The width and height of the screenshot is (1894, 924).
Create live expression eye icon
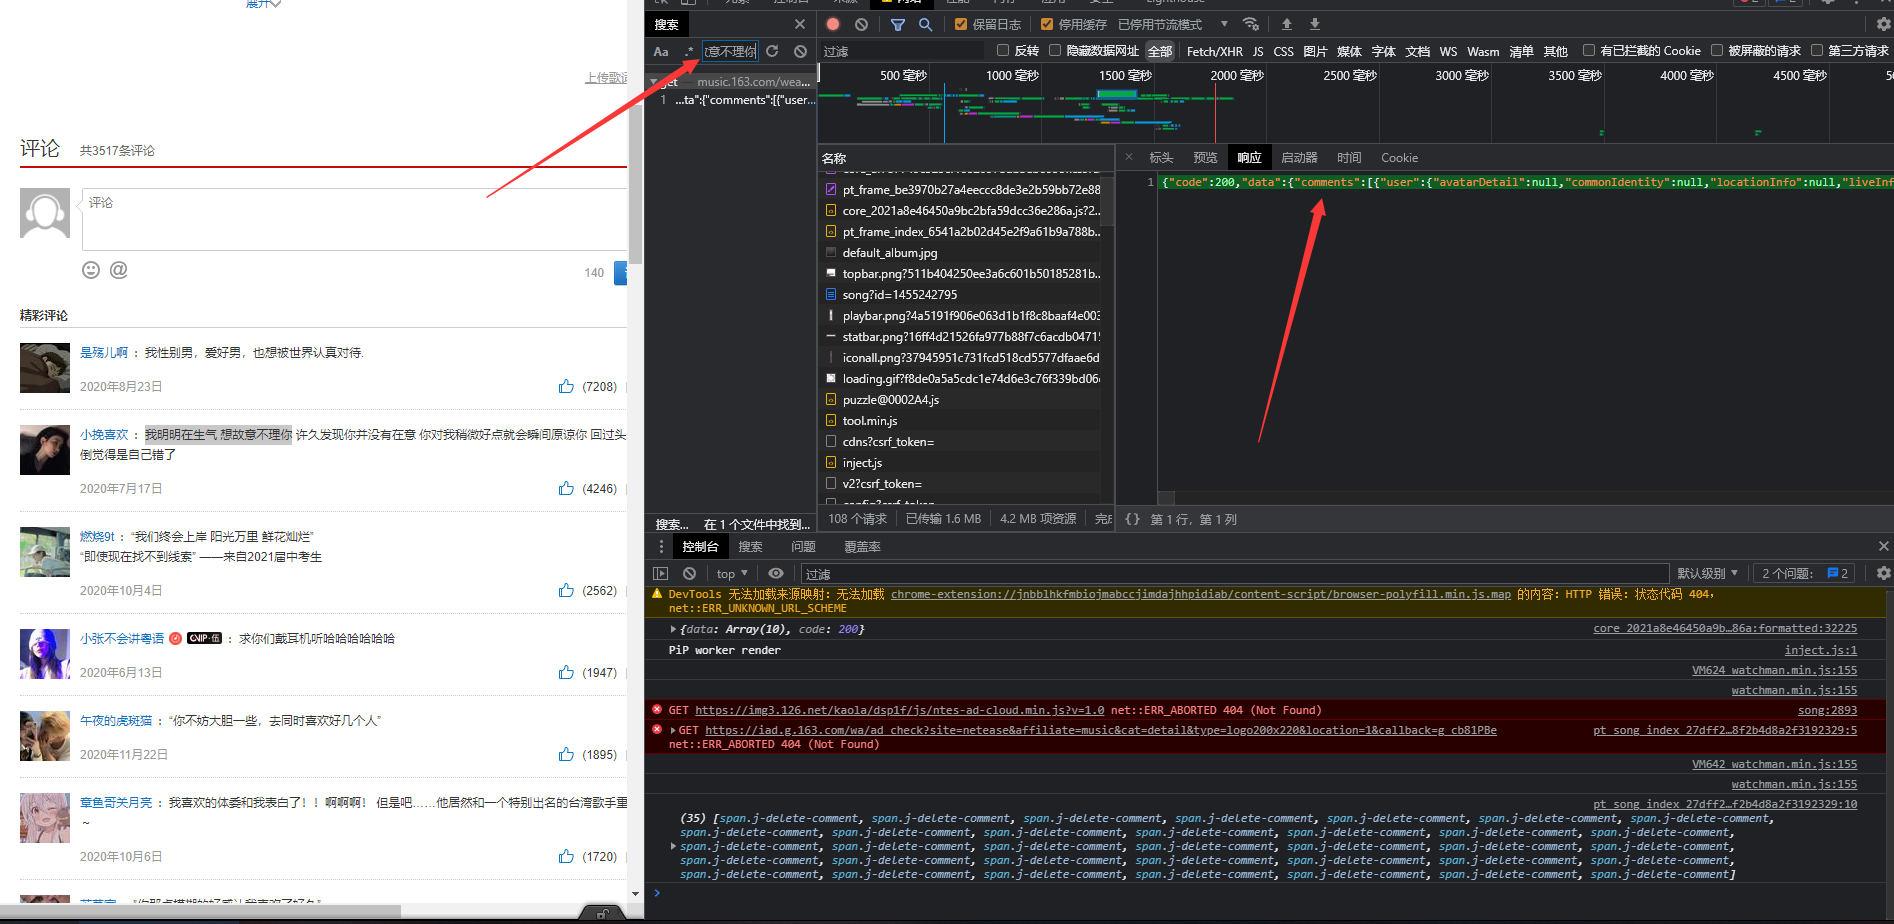pos(775,573)
